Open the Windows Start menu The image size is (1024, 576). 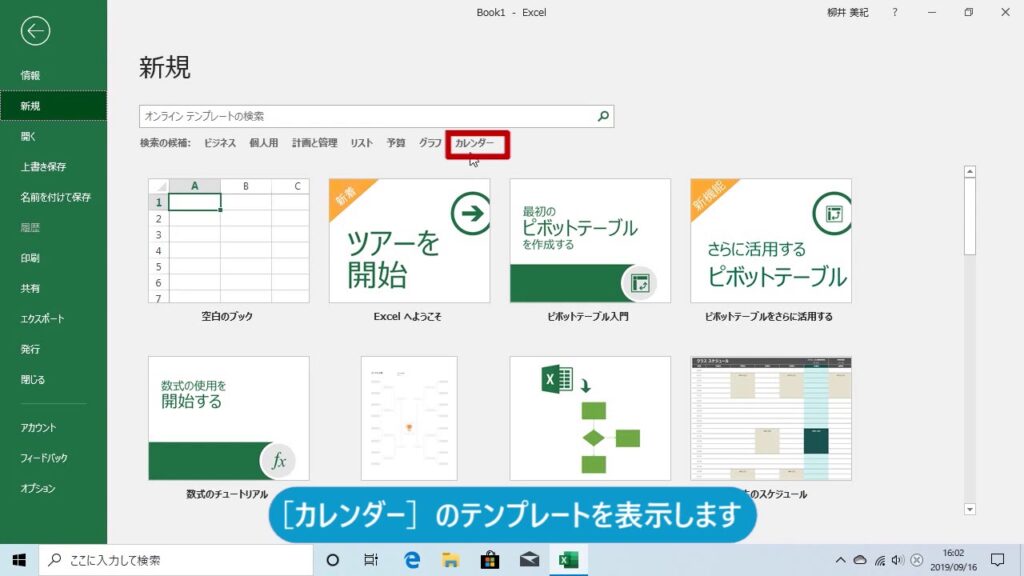[x=19, y=560]
